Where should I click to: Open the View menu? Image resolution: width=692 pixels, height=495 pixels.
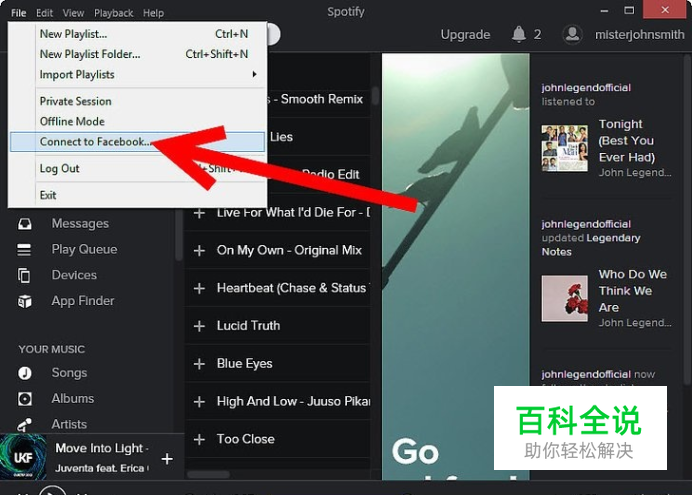click(x=73, y=13)
